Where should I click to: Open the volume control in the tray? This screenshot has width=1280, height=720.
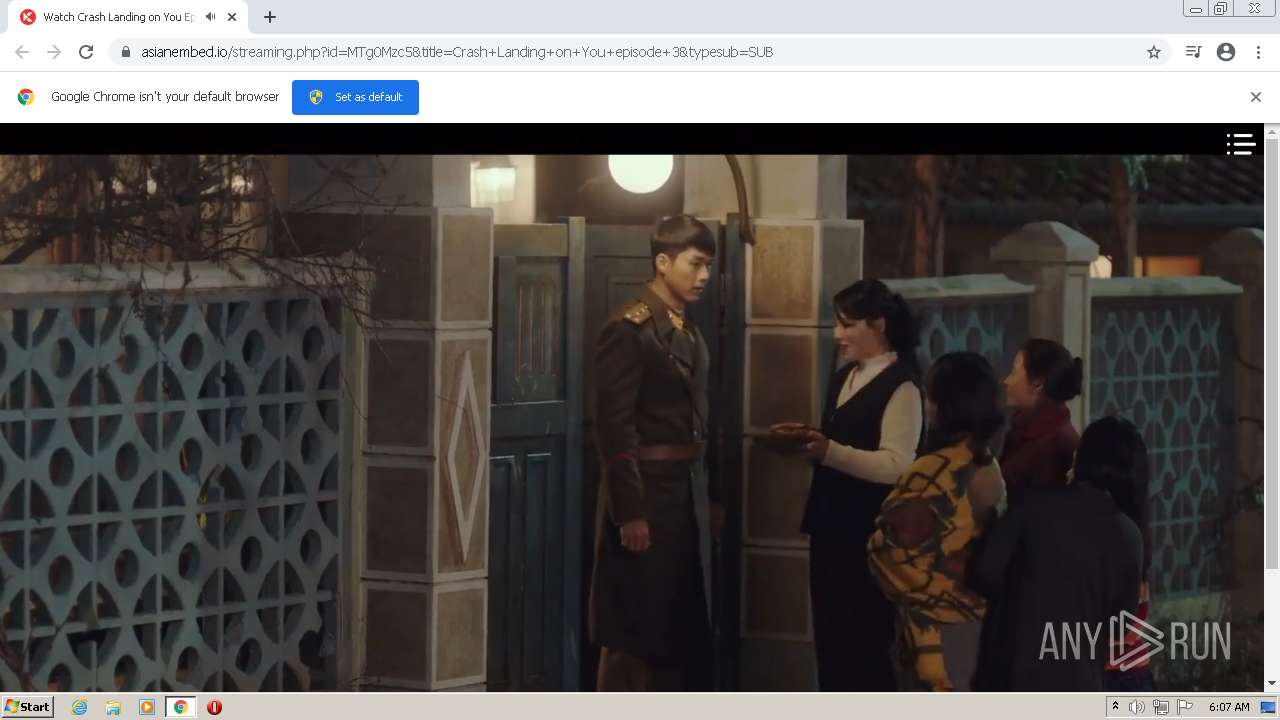pyautogui.click(x=1137, y=707)
